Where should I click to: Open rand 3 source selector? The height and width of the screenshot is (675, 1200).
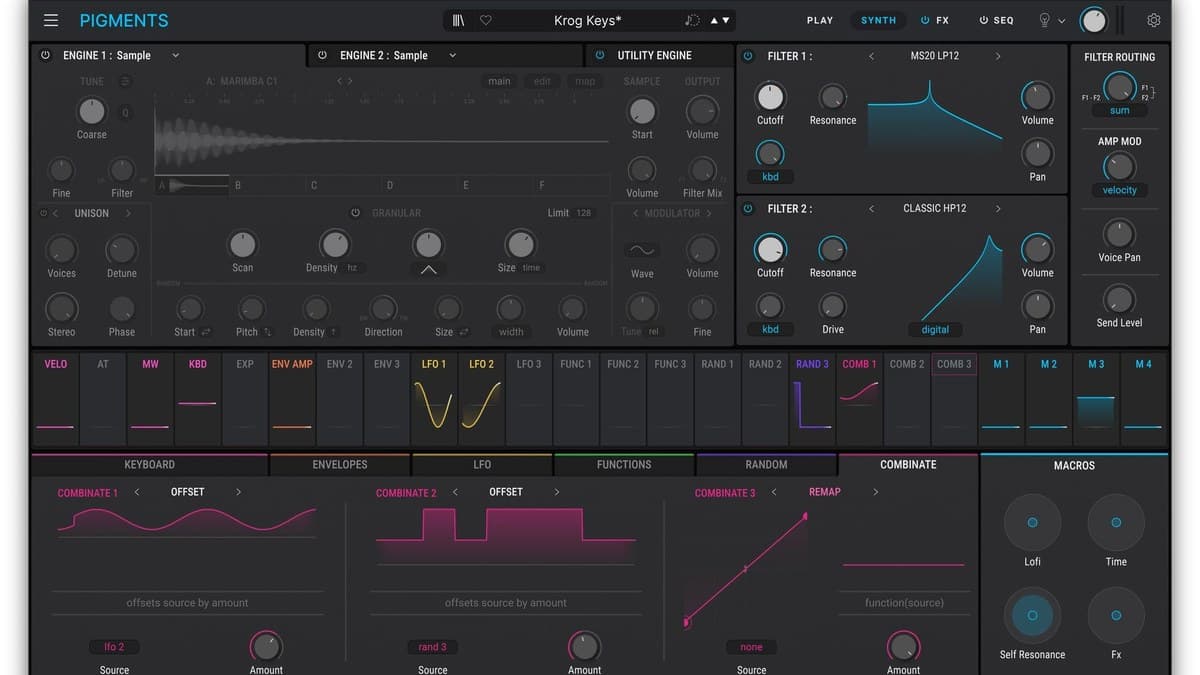coord(433,647)
